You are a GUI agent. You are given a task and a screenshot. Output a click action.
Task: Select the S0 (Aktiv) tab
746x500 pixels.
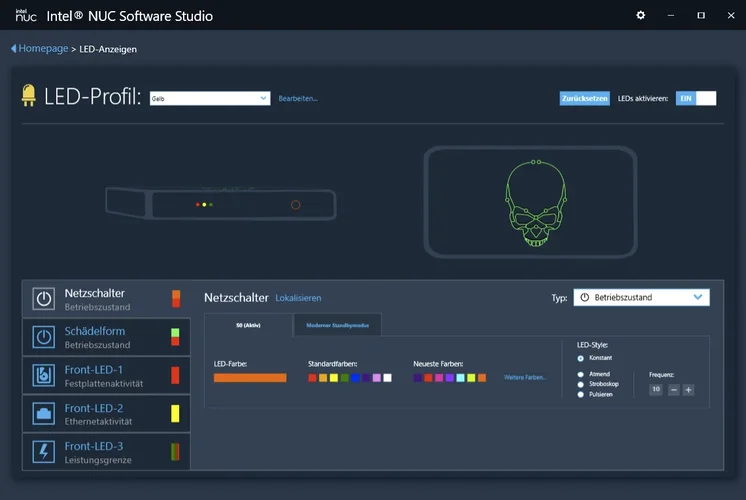pos(248,326)
